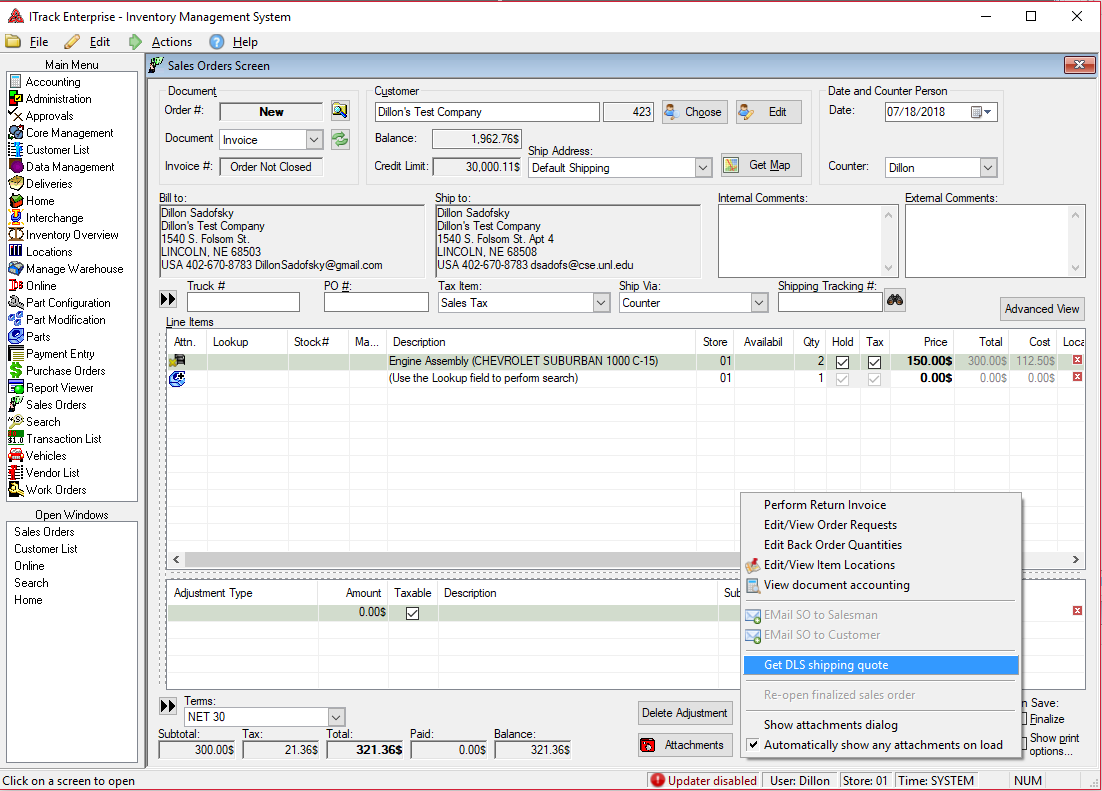This screenshot has width=1102, height=791.
Task: Toggle Tax checkbox for Engine Assembly item
Action: point(874,362)
